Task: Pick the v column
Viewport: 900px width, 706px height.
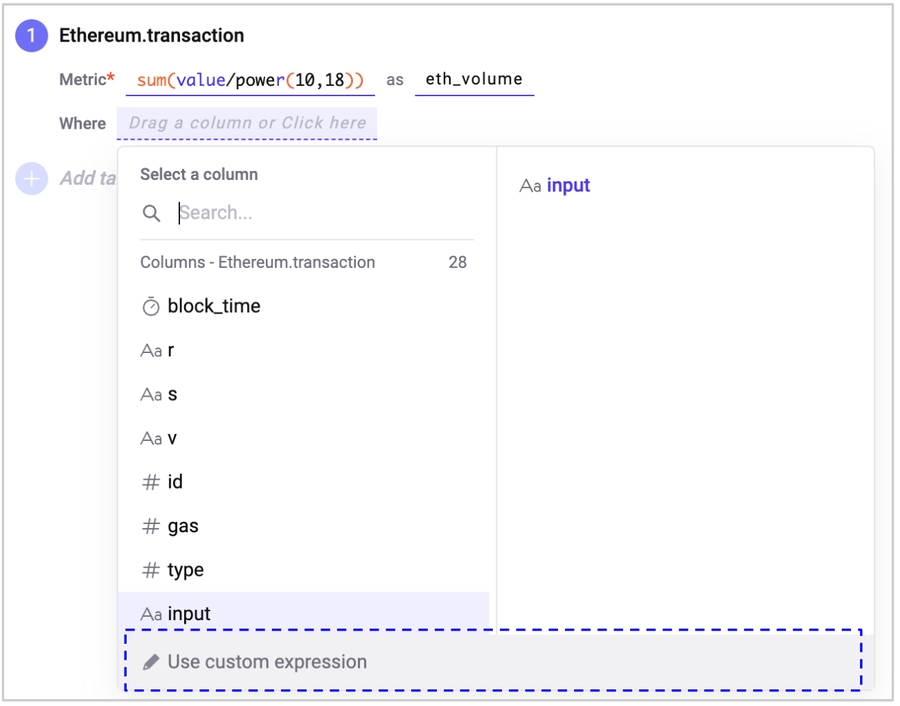Action: coord(172,438)
